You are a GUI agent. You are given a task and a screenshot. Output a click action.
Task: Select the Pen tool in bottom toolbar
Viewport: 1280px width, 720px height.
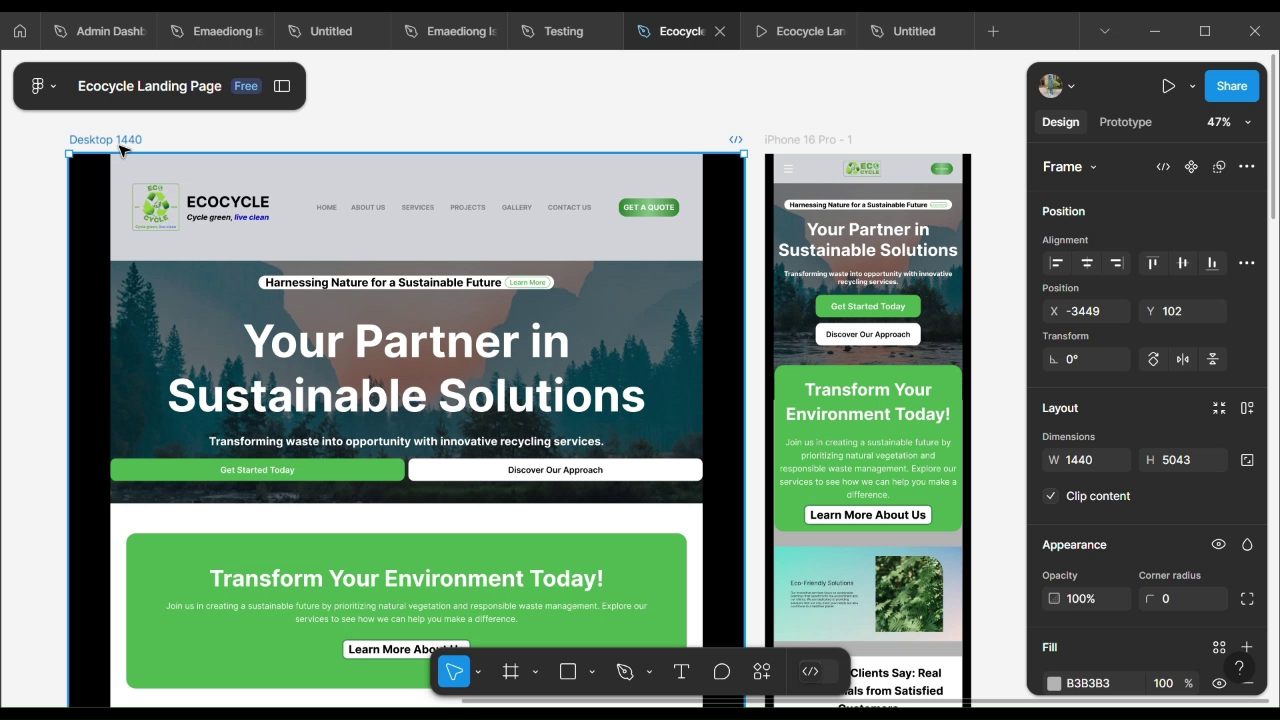(625, 672)
